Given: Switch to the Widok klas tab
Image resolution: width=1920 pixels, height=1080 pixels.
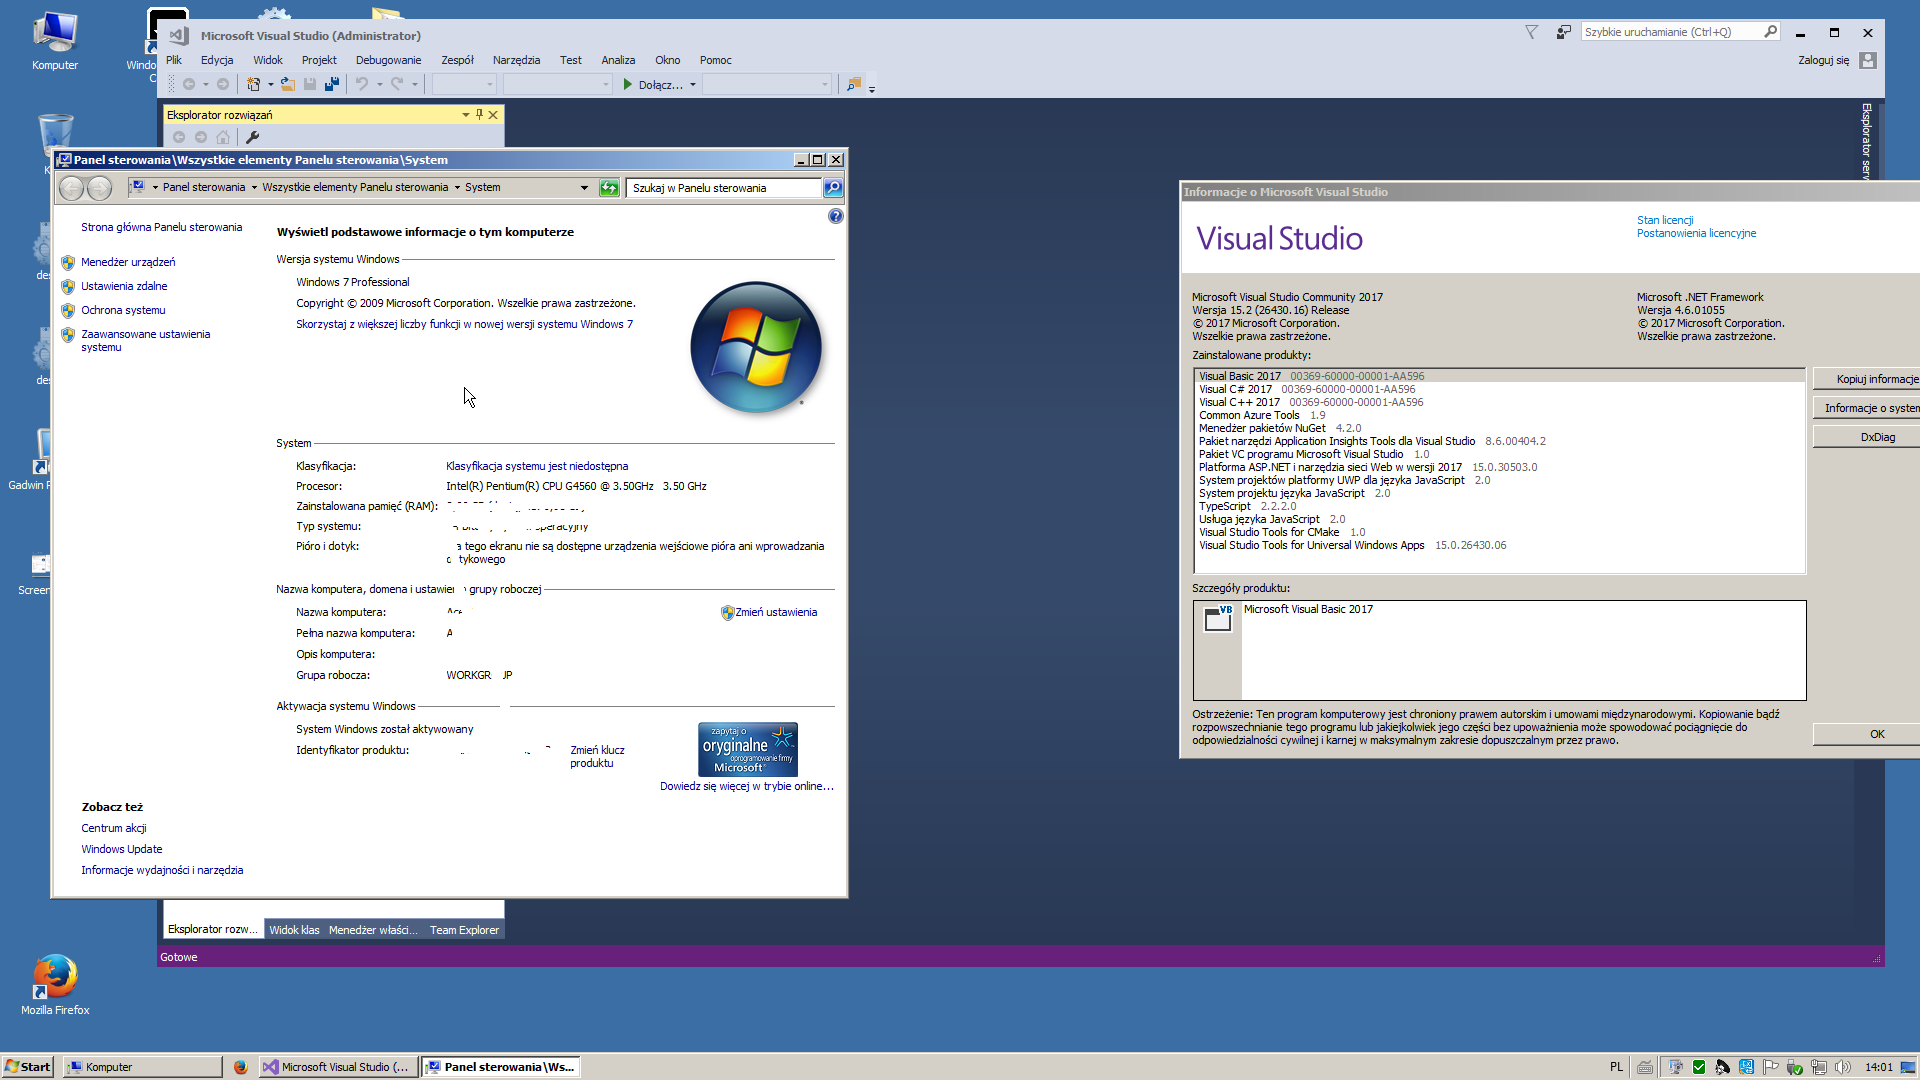Looking at the screenshot, I should tap(294, 930).
